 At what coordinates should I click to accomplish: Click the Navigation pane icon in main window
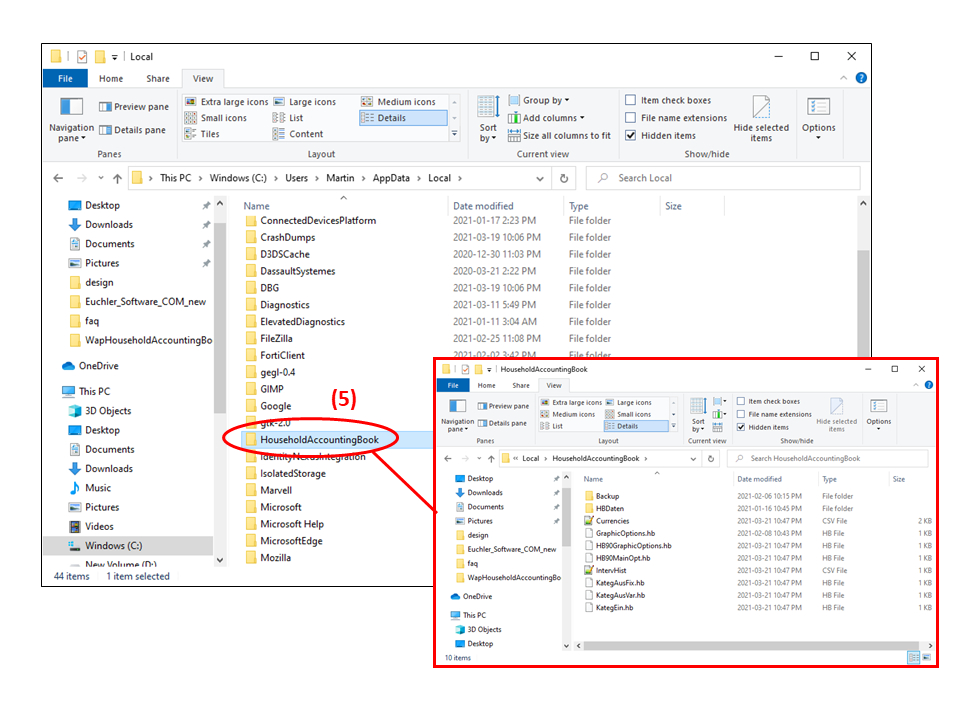point(71,108)
